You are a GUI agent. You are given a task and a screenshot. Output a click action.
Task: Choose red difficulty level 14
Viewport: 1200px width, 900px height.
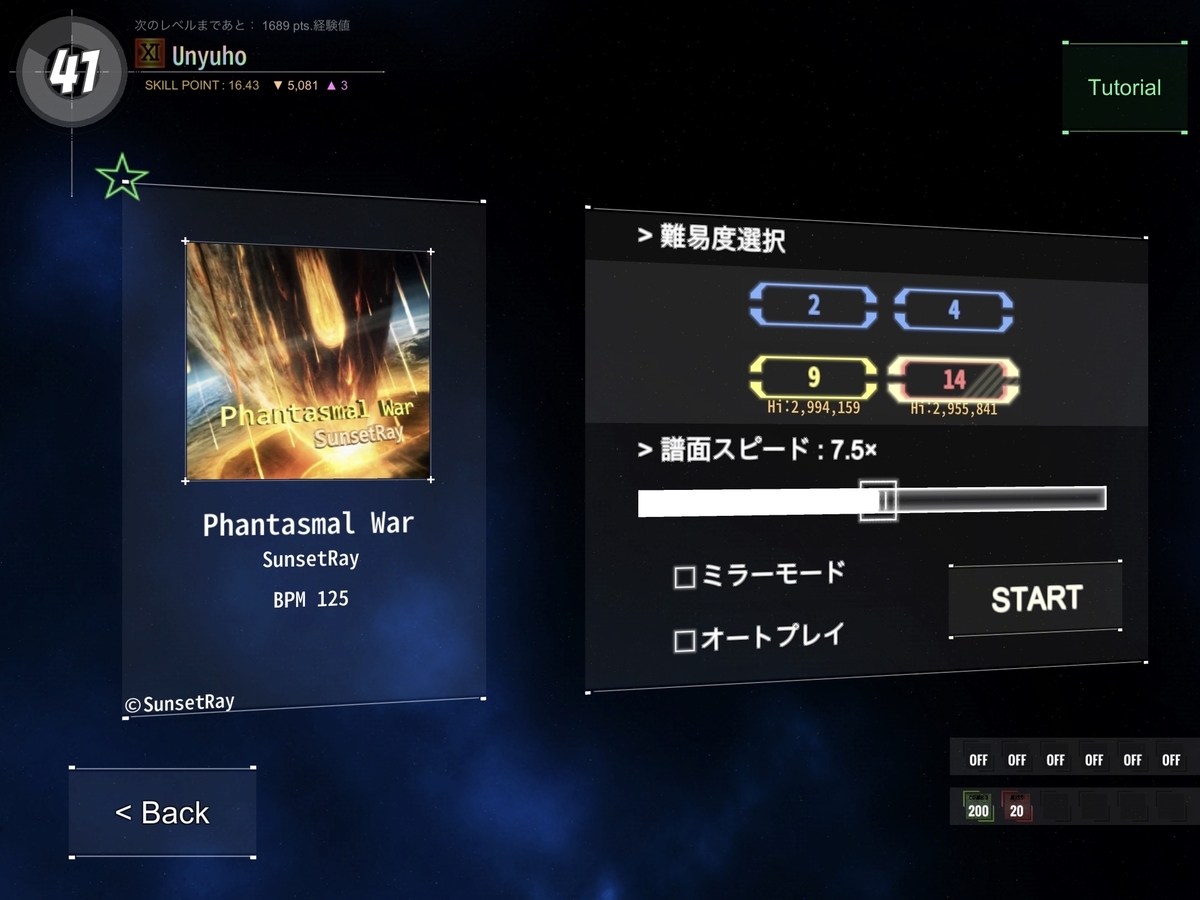[x=953, y=380]
